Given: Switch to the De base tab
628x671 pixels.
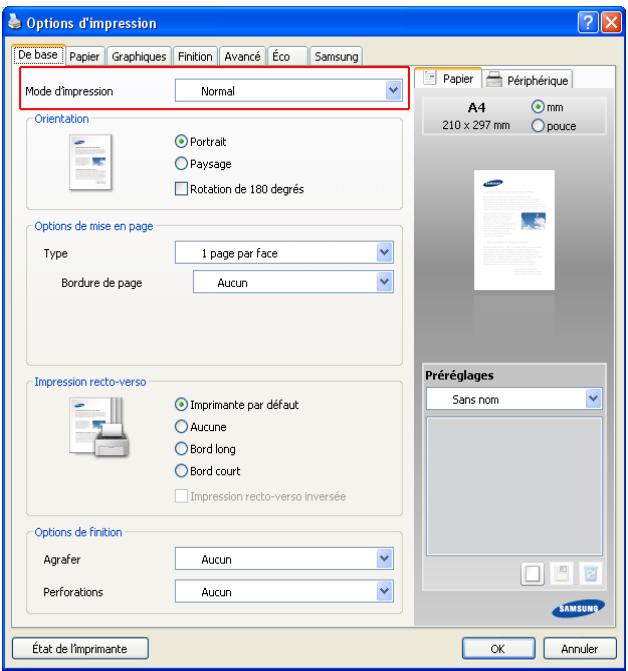Looking at the screenshot, I should (39, 55).
